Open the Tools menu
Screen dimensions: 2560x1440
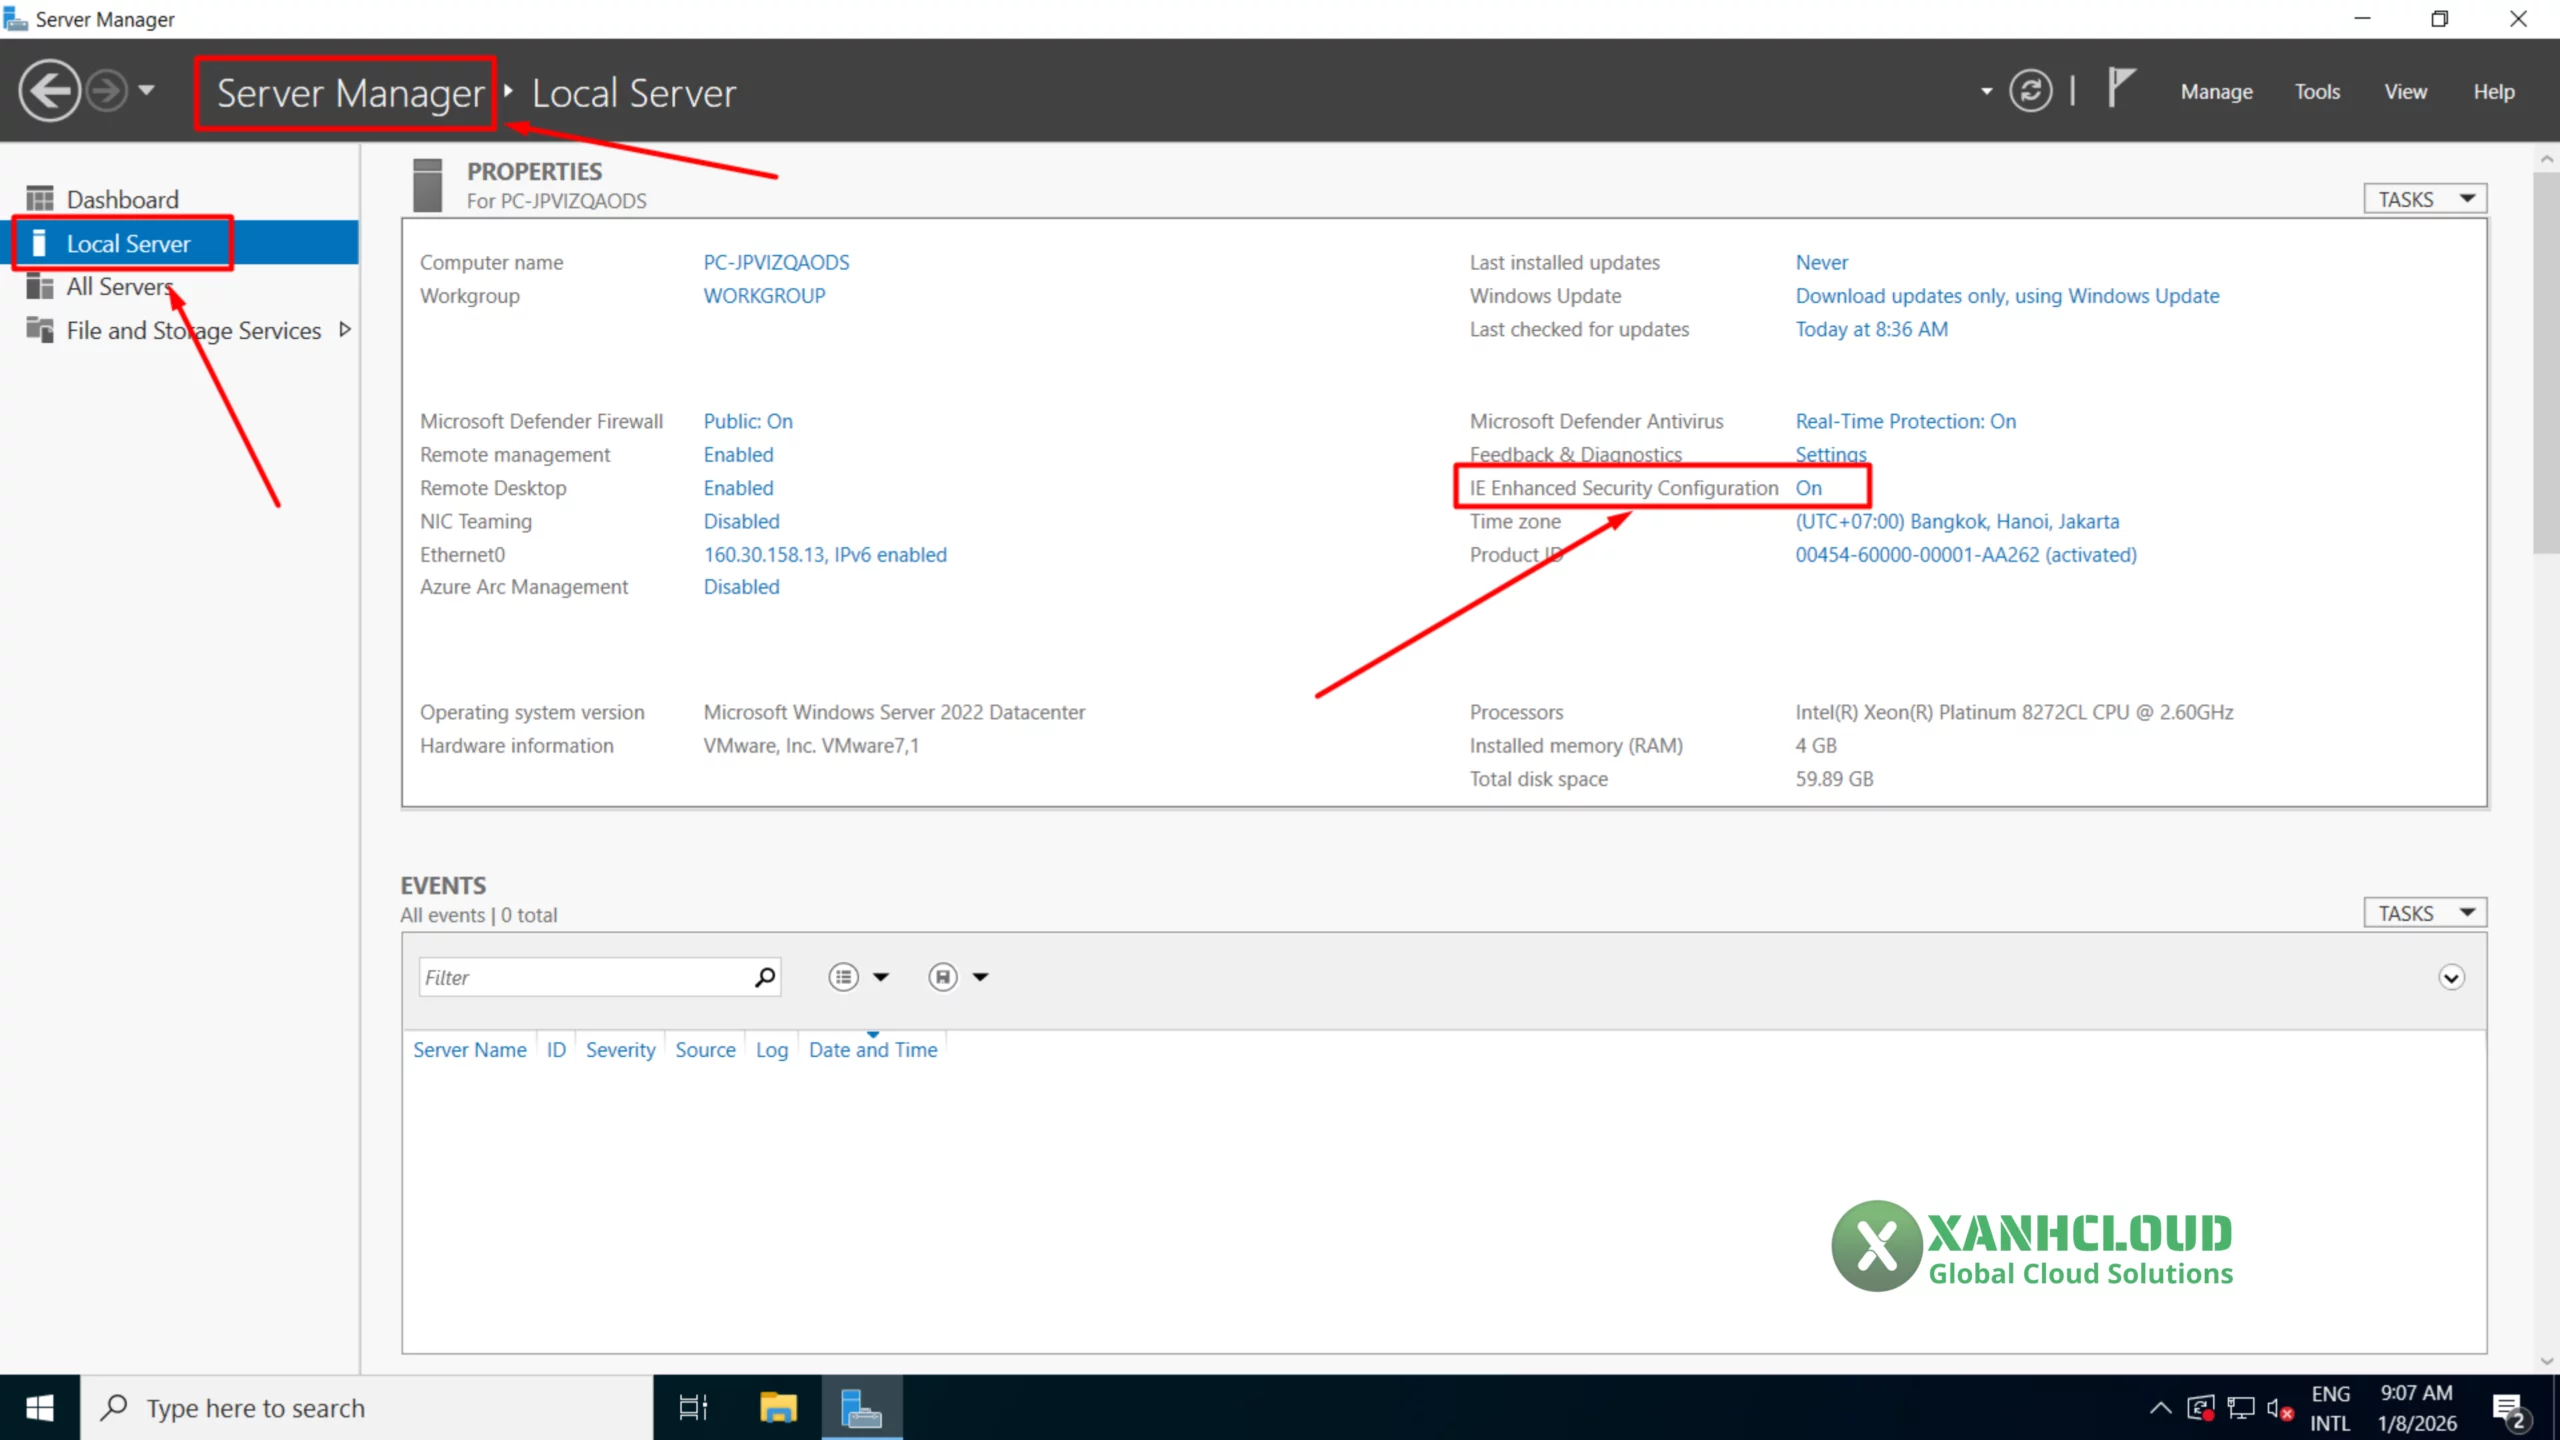coord(2317,90)
